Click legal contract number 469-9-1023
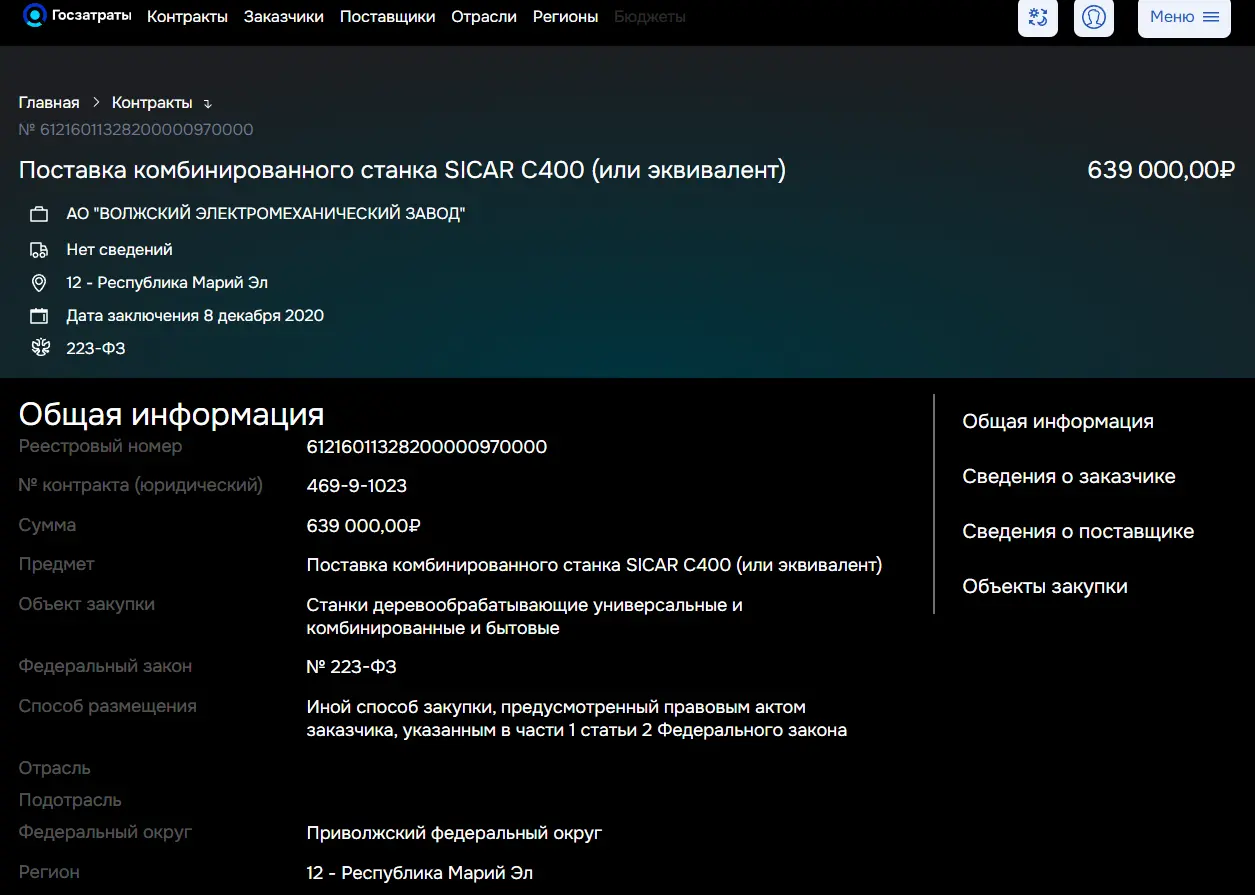This screenshot has height=895, width=1255. (357, 487)
